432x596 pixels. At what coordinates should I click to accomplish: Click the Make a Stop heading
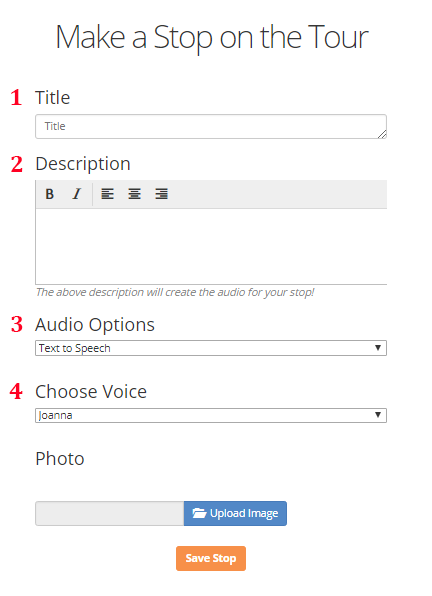(x=212, y=37)
